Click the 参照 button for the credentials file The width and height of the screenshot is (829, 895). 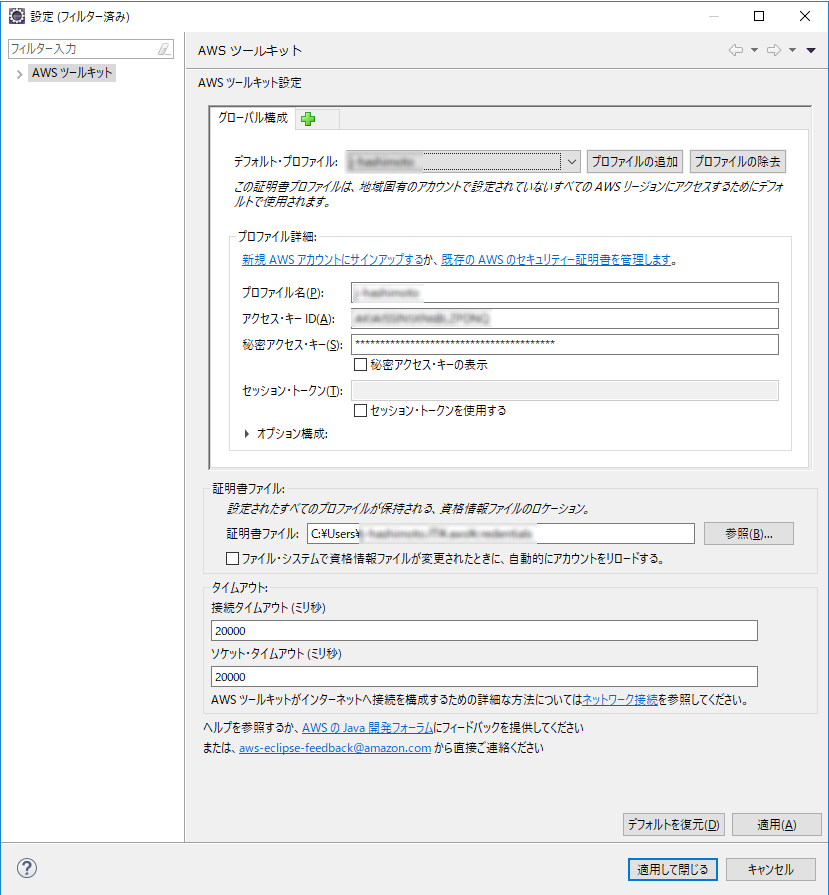(748, 533)
